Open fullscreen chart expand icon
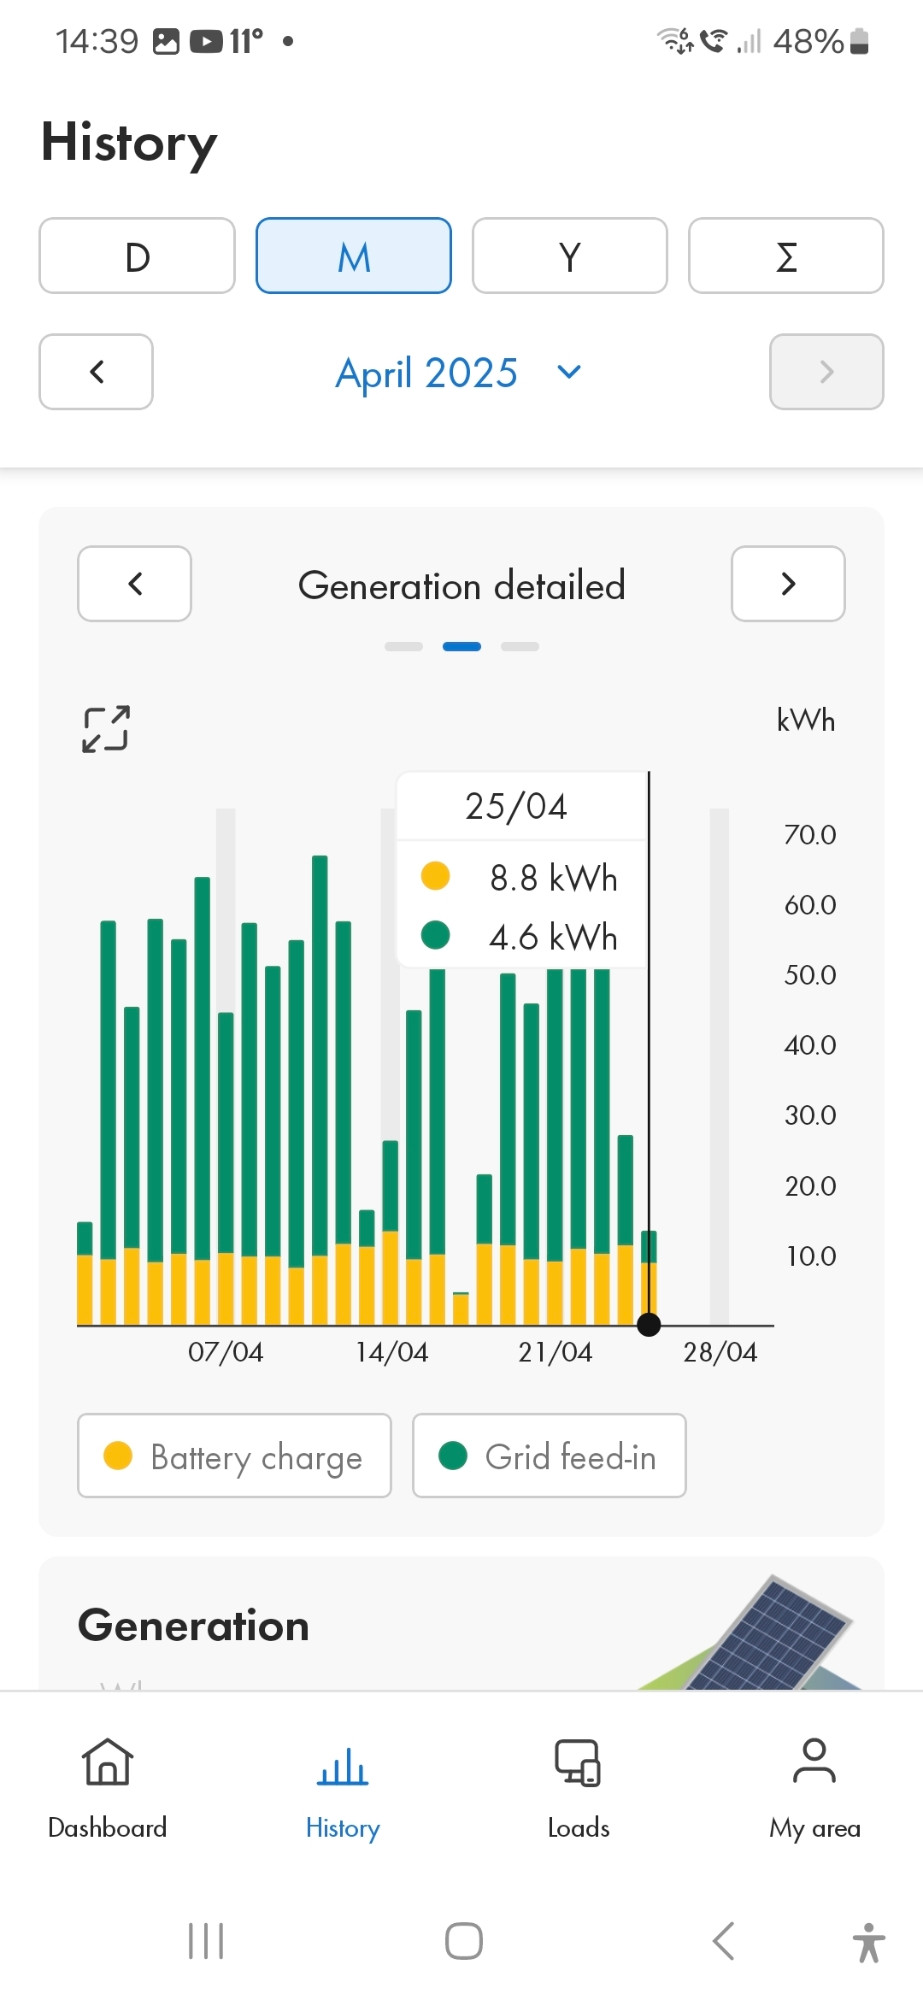The width and height of the screenshot is (923, 2000). [105, 729]
